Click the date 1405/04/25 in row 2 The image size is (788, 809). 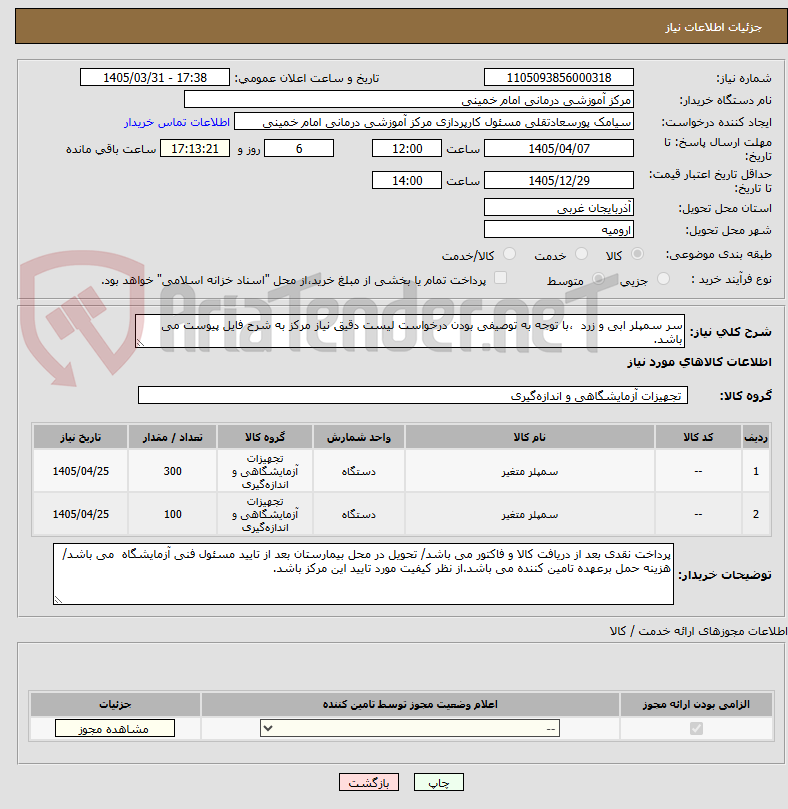(x=81, y=514)
